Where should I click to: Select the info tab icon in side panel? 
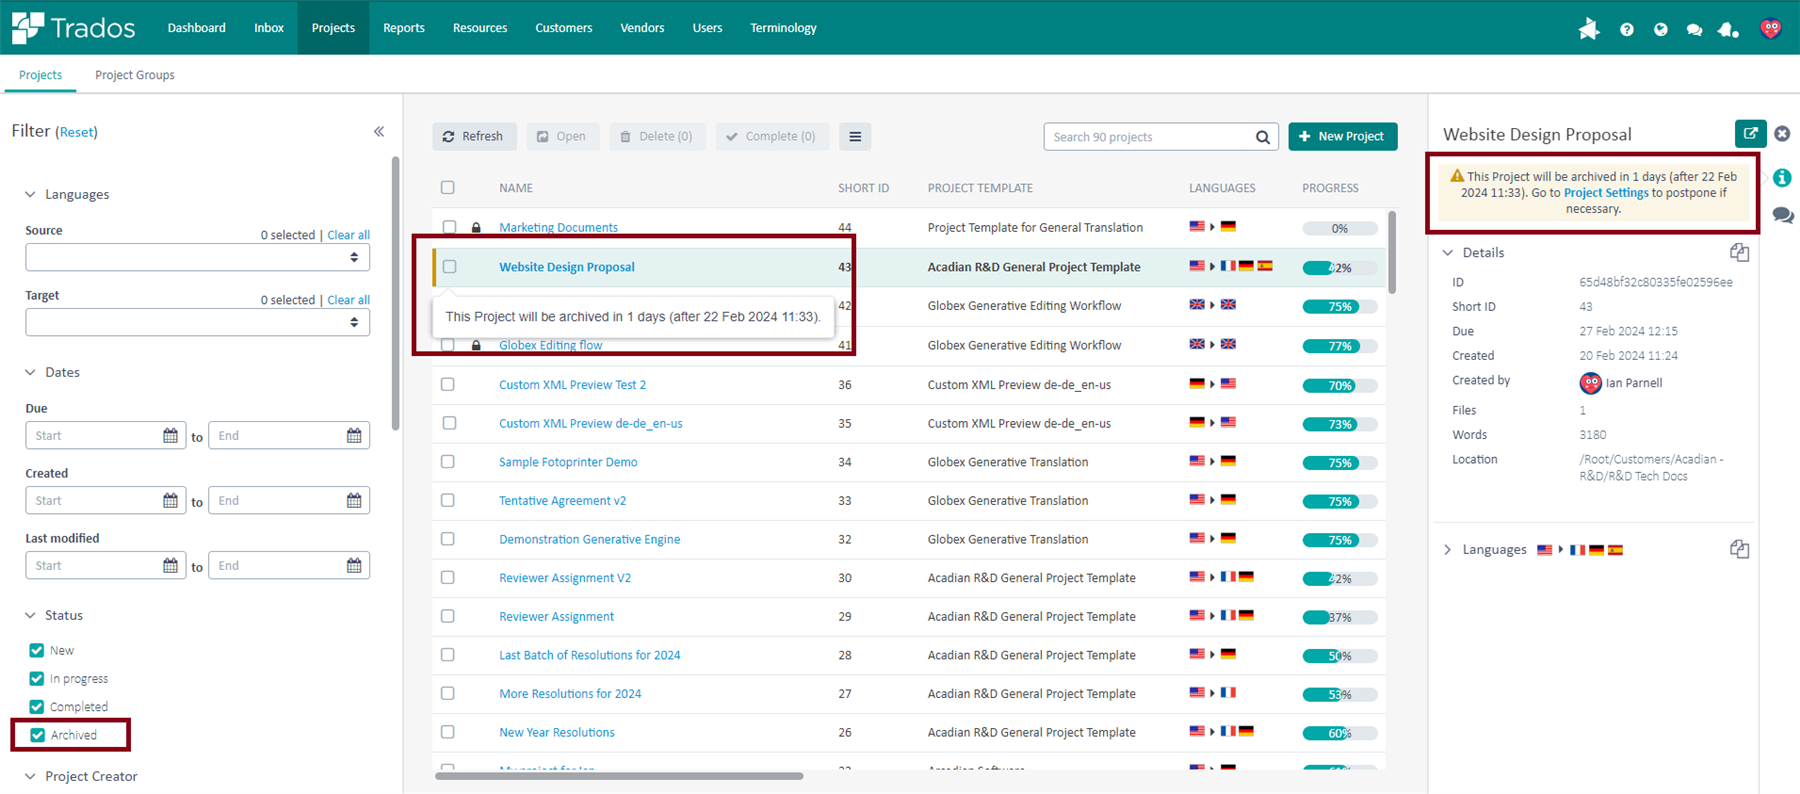[1782, 178]
